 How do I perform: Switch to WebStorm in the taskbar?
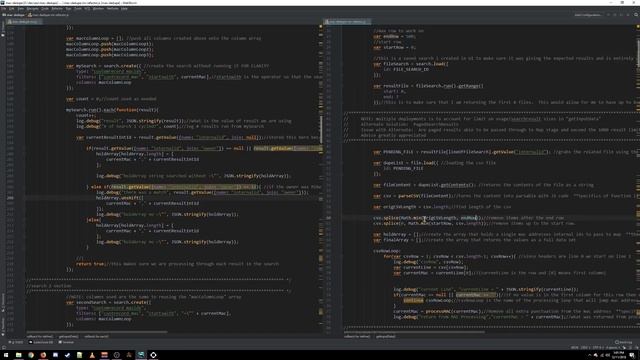pos(141,355)
